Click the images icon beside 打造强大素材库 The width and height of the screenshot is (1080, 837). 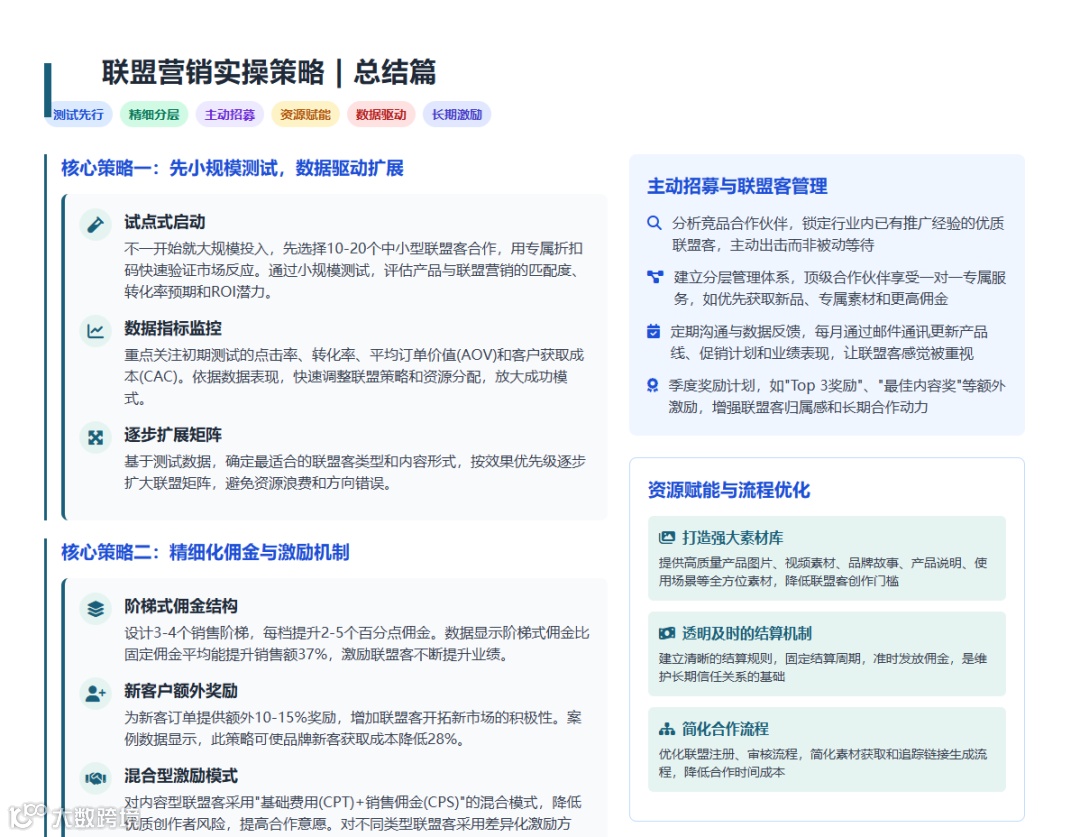click(x=667, y=537)
